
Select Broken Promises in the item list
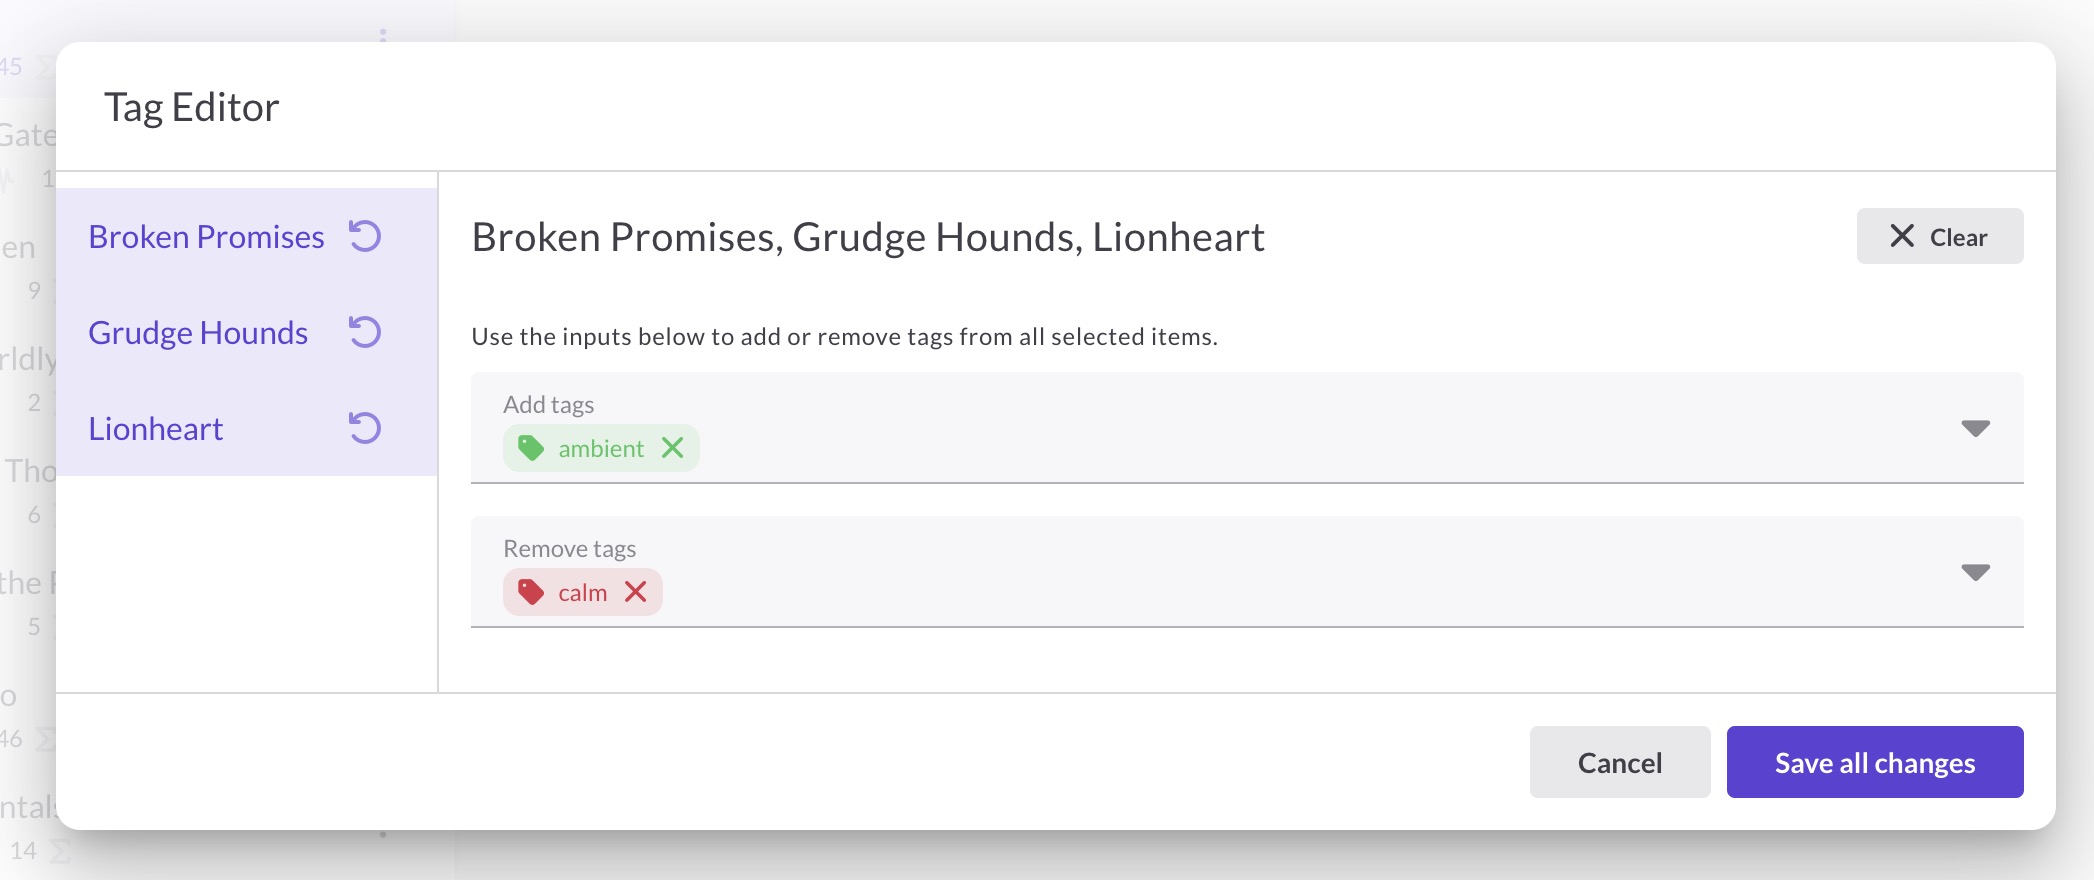206,236
